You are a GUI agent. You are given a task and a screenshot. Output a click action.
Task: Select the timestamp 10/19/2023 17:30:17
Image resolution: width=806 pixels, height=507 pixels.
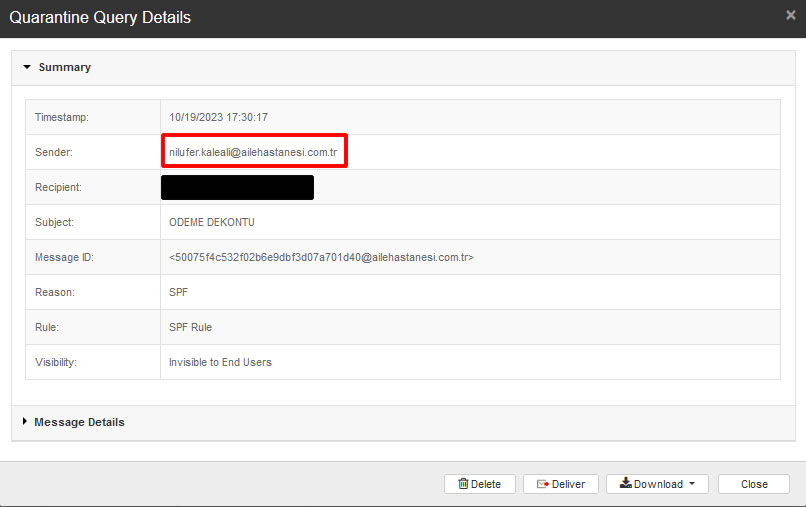[218, 117]
